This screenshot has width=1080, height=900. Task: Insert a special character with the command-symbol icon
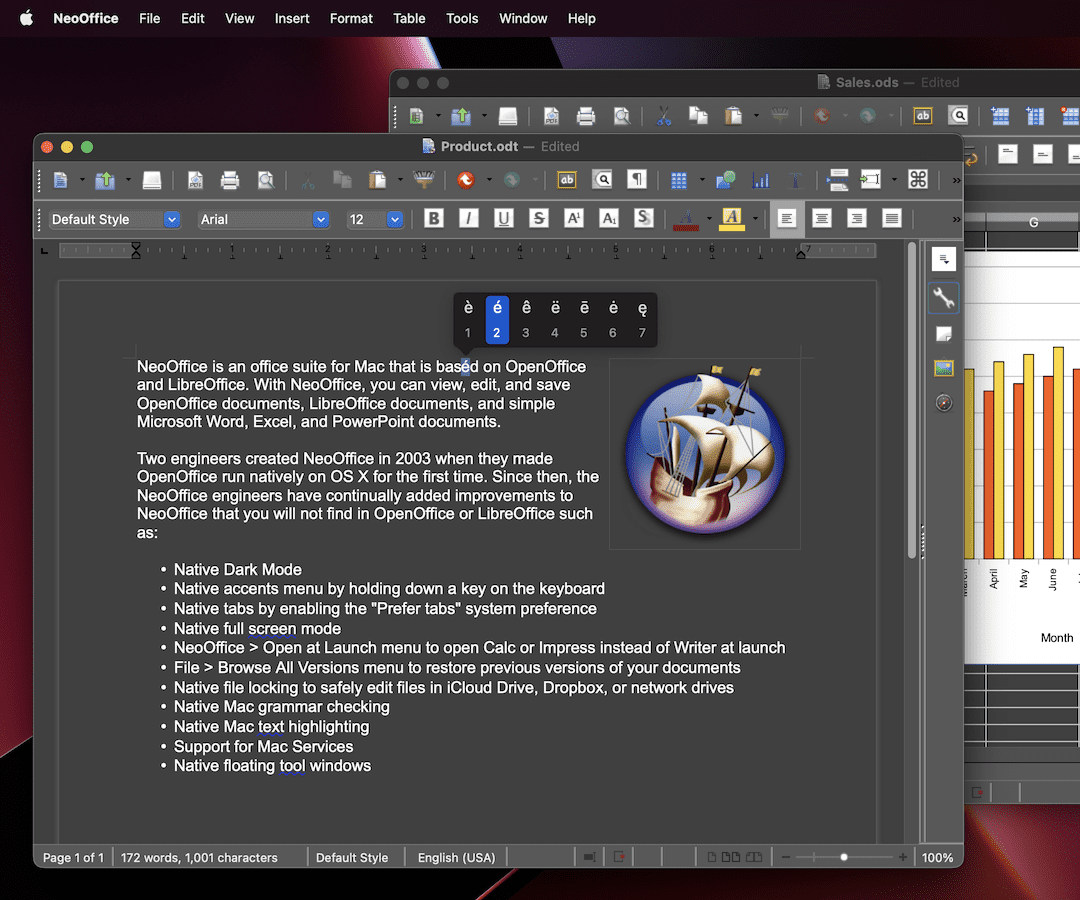click(918, 180)
